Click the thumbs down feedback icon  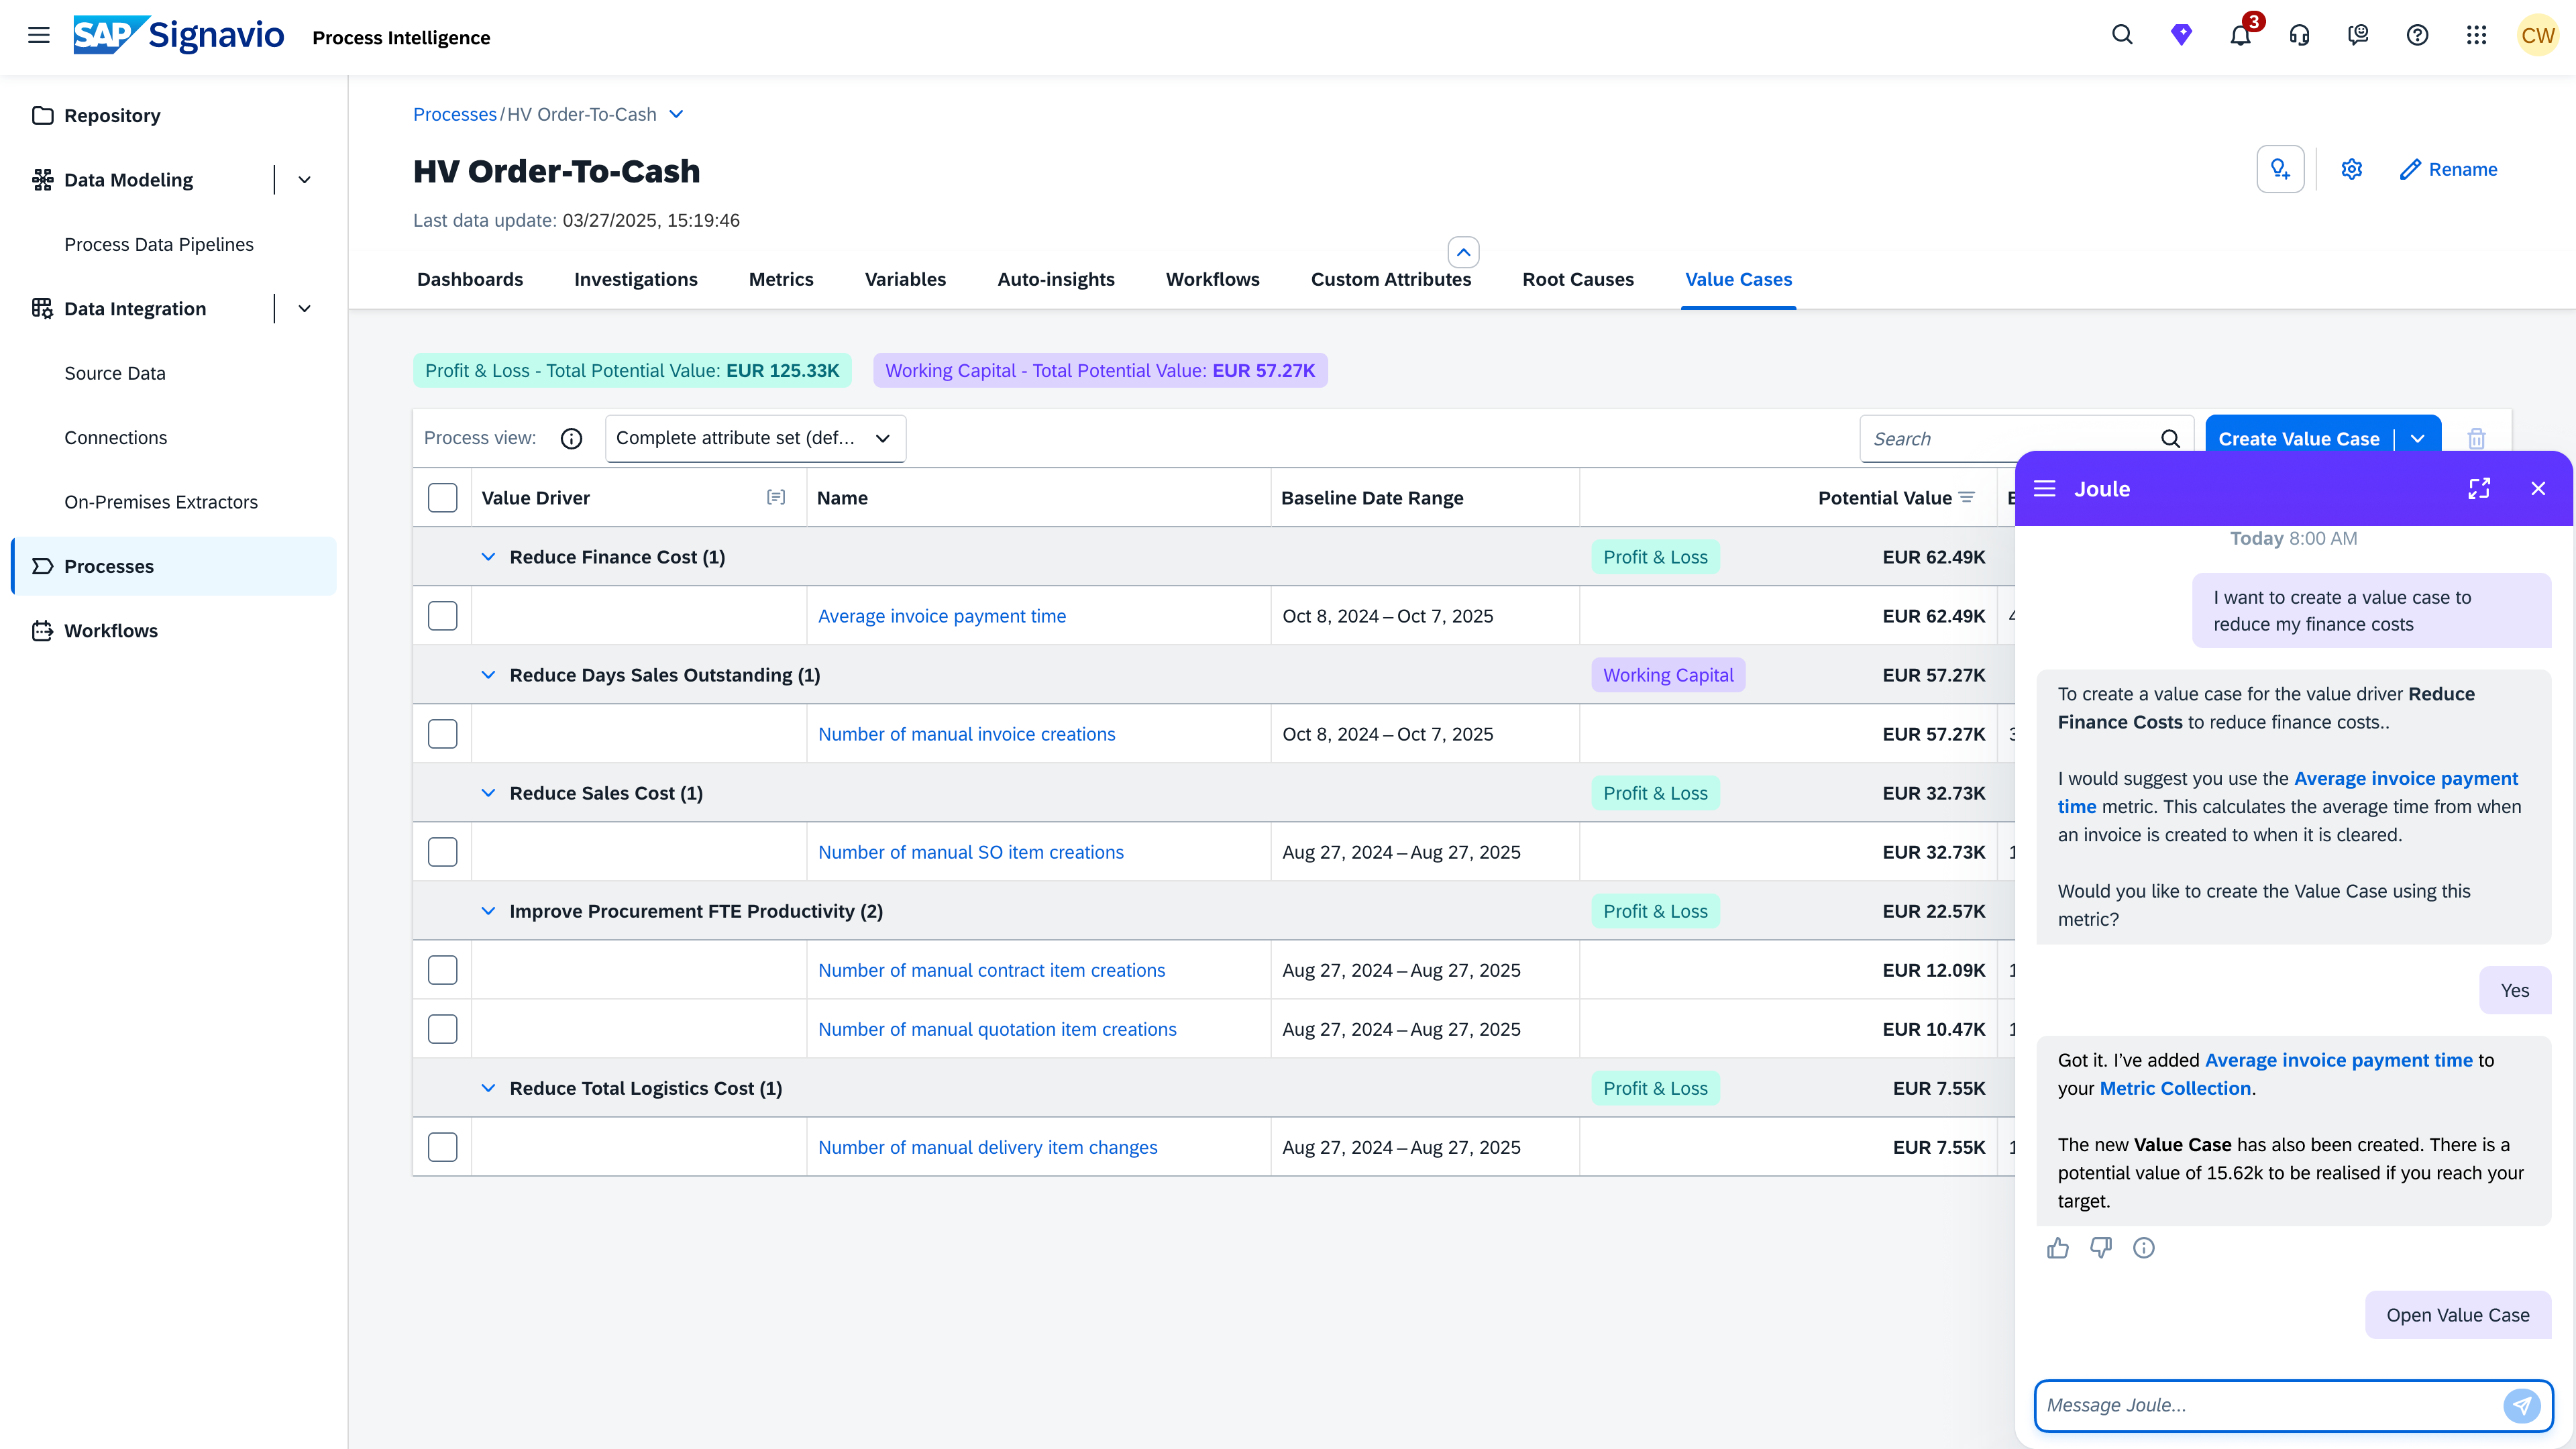[x=2101, y=1248]
